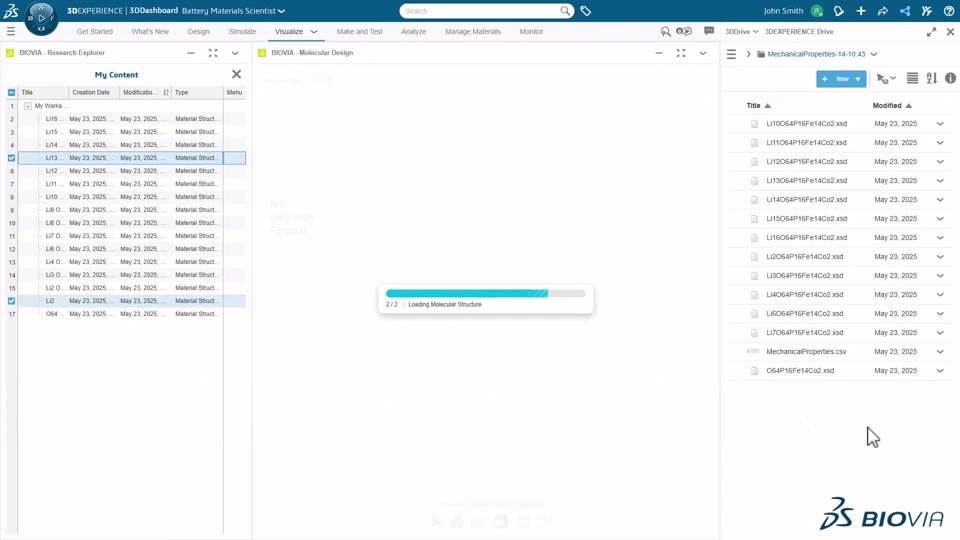Click into the top Search field
The image size is (960, 540).
click(x=481, y=11)
